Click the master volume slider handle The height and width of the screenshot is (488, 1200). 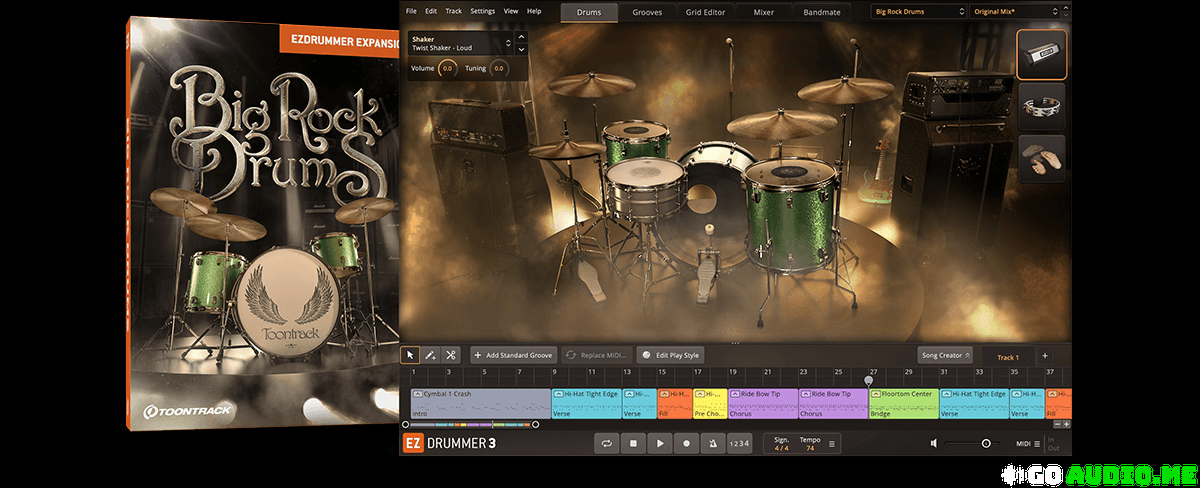(986, 443)
